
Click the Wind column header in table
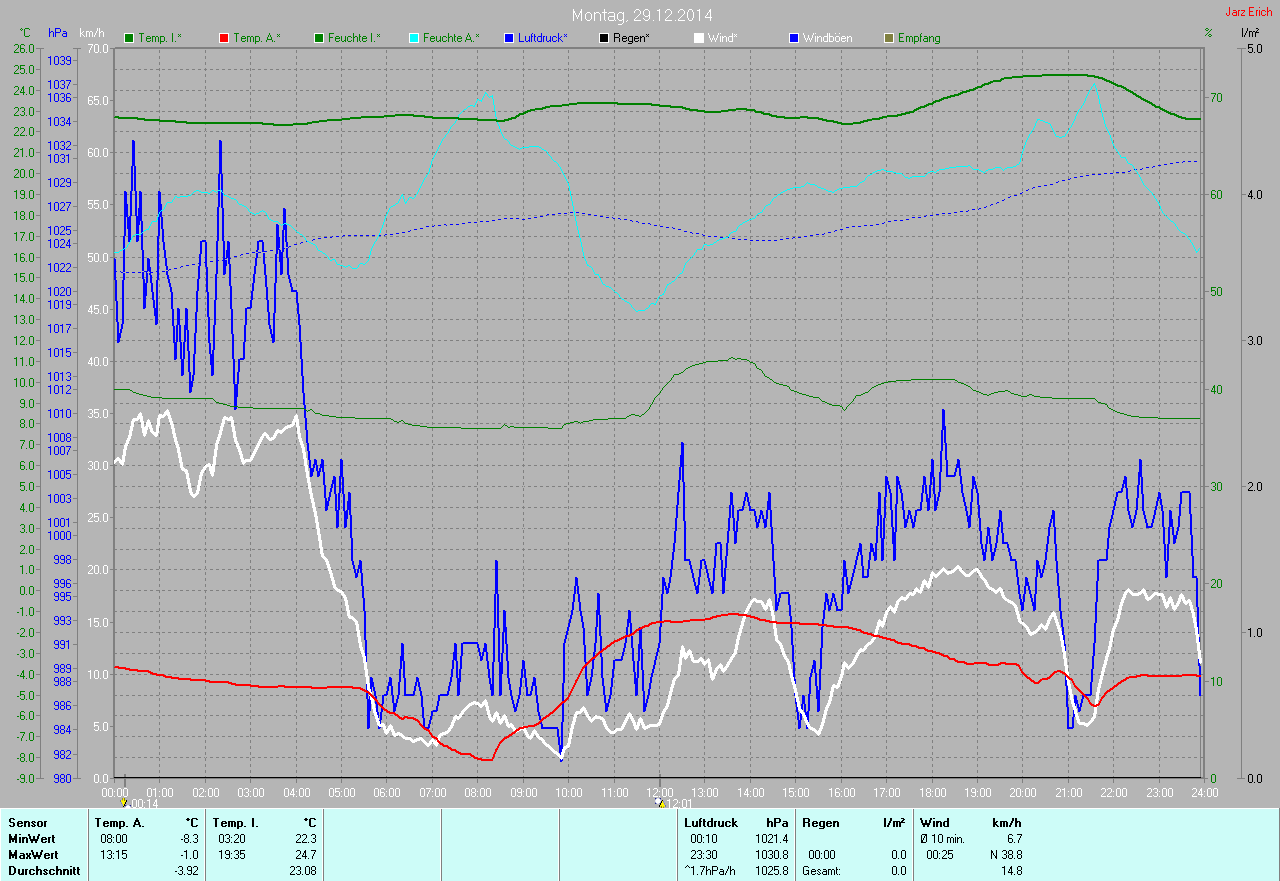point(934,822)
